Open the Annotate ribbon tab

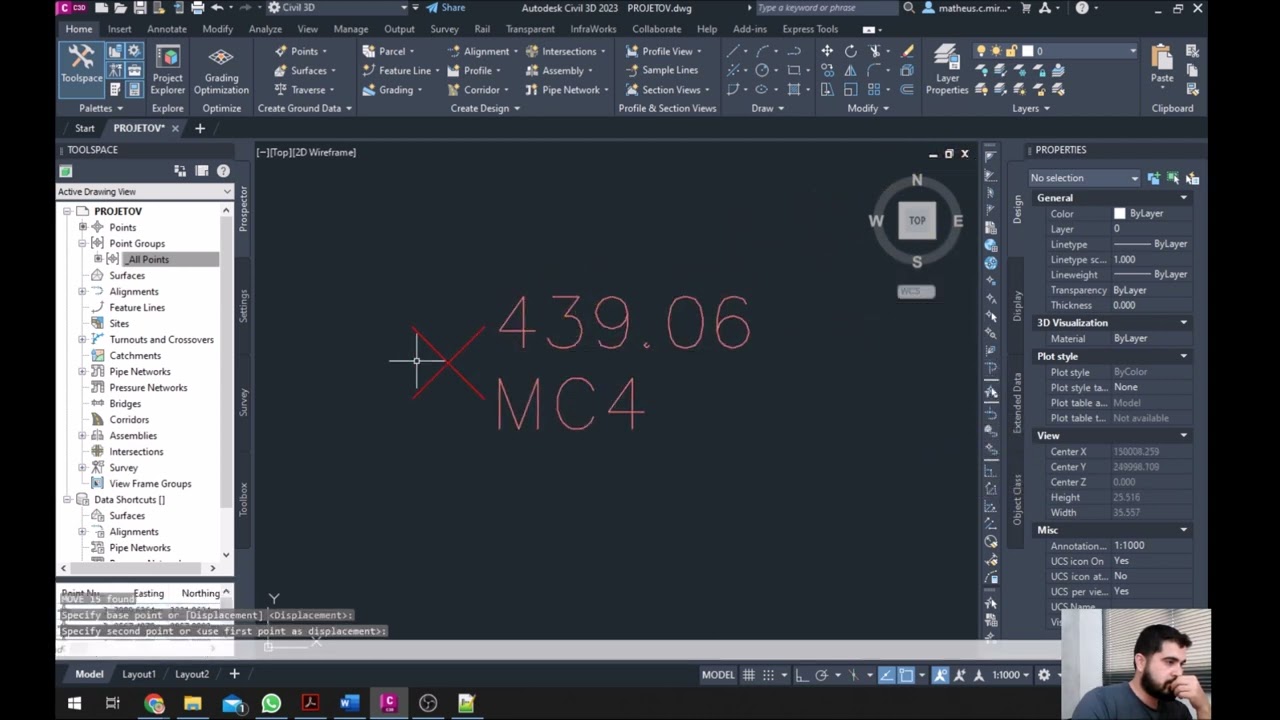(167, 29)
